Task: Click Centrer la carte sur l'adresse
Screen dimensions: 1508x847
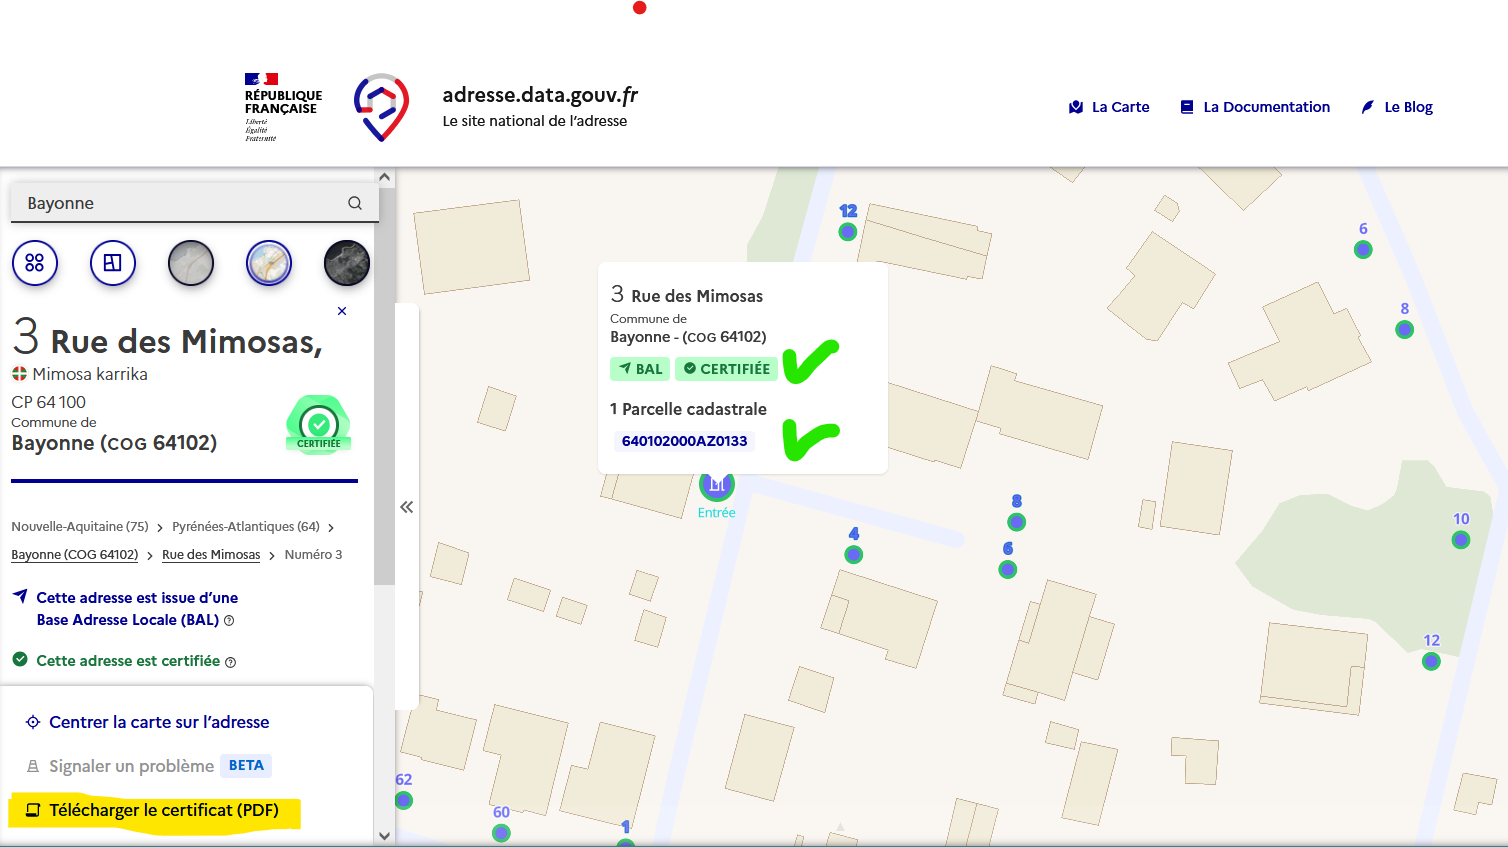Action: coord(159,722)
